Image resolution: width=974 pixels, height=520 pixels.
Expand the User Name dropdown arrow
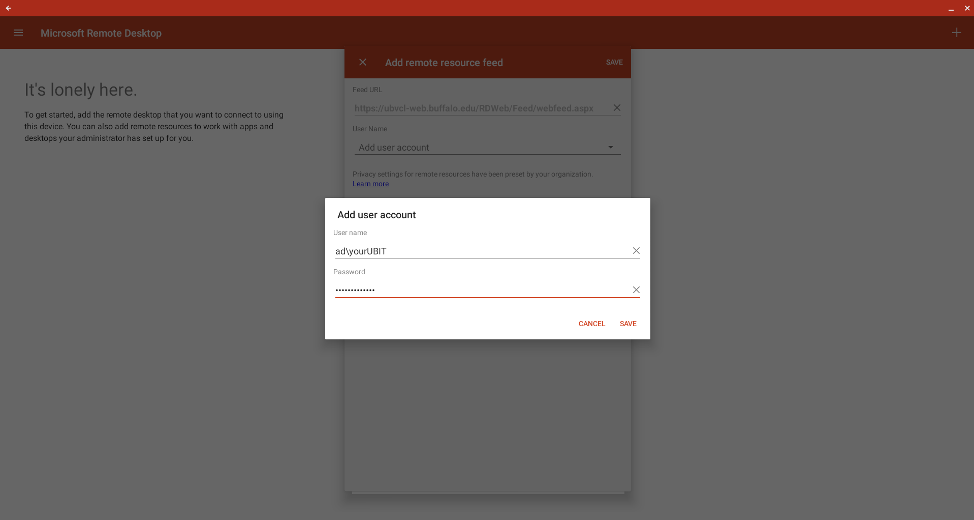point(611,148)
